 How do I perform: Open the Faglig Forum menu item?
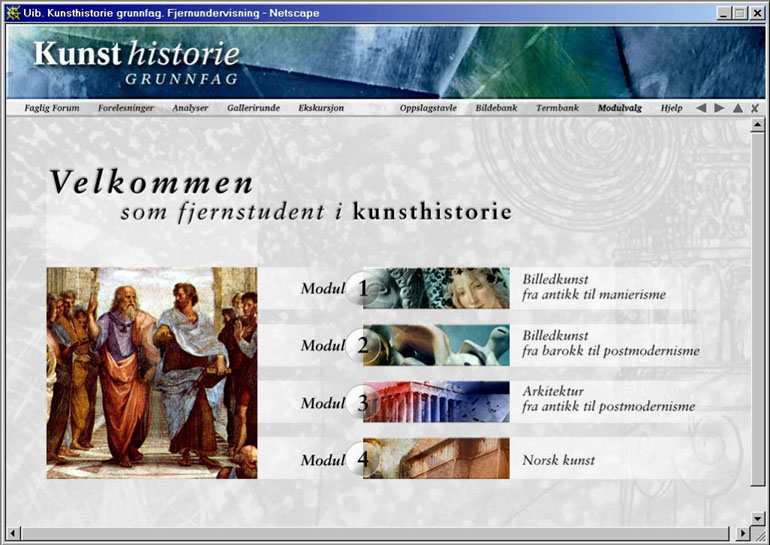pyautogui.click(x=50, y=108)
